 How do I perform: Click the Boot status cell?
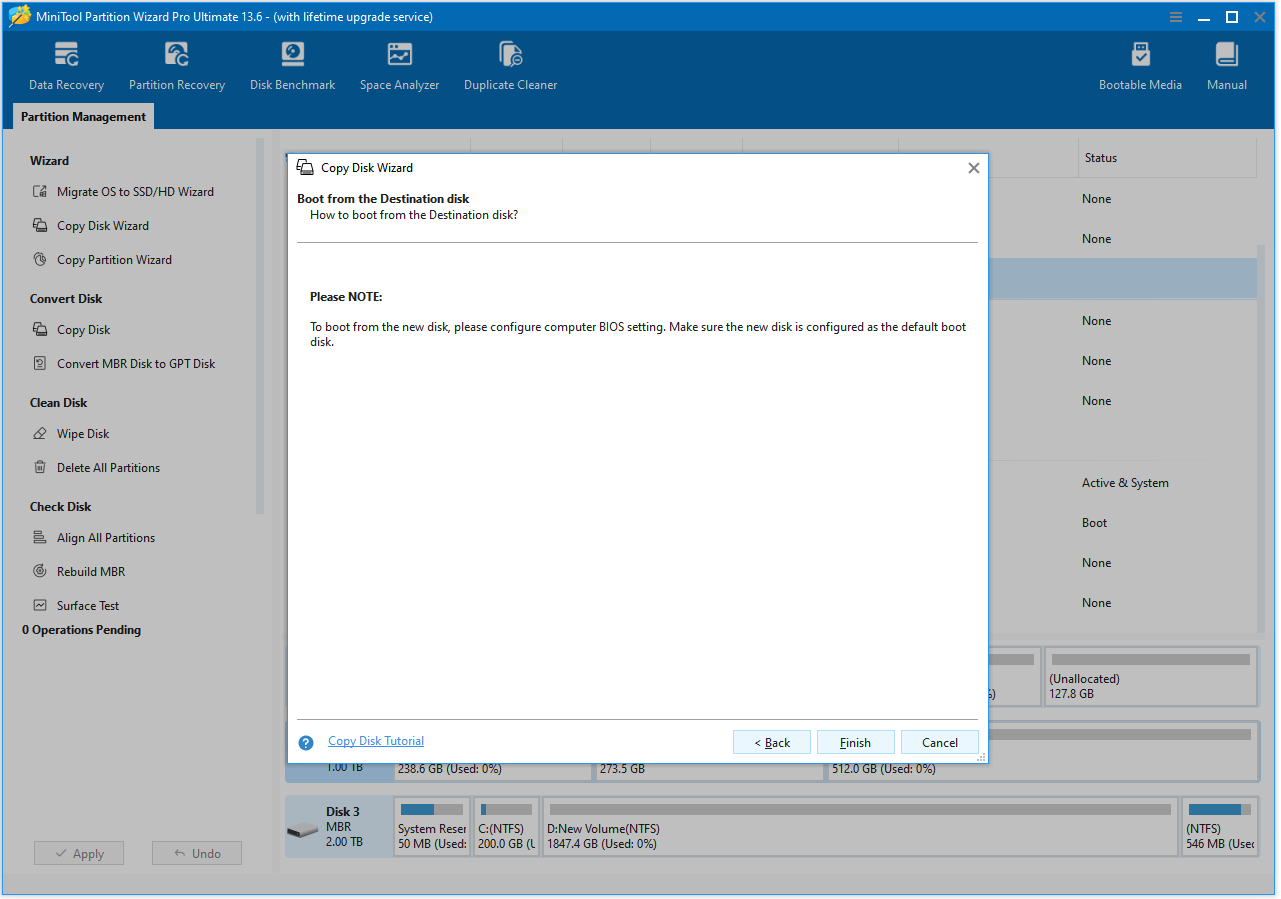[x=1094, y=523]
